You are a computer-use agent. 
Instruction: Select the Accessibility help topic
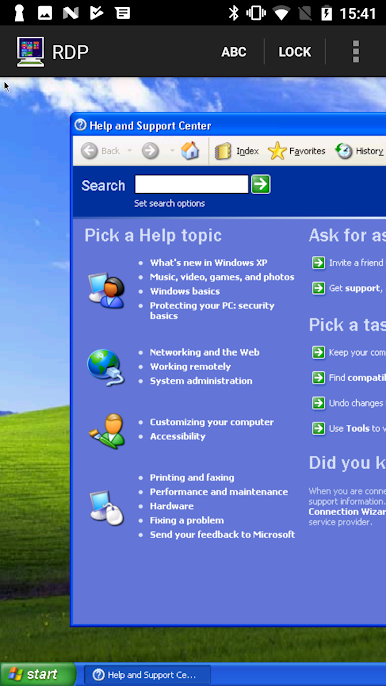pos(178,437)
